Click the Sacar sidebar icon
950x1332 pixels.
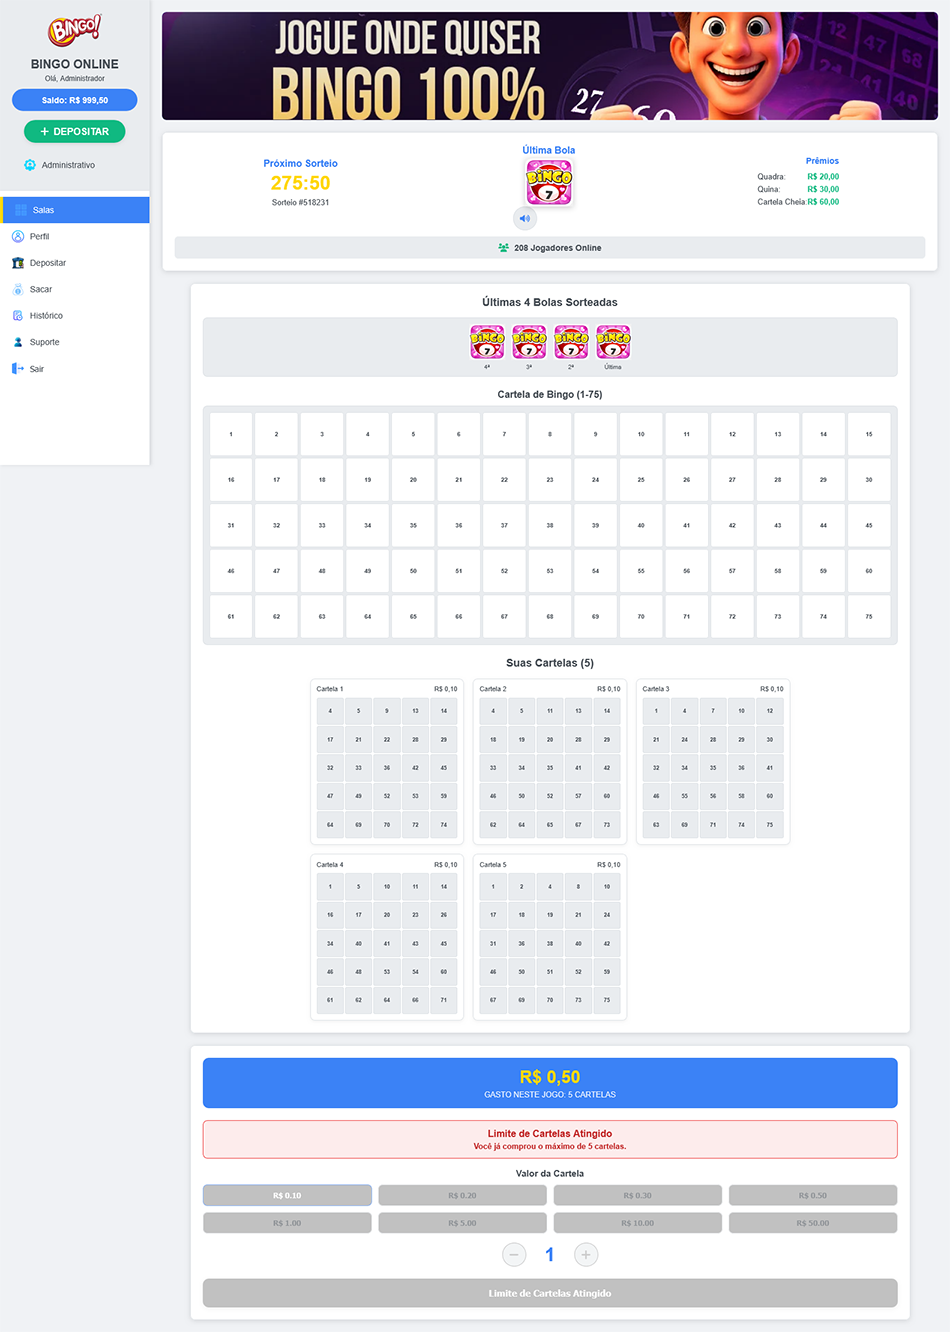coord(18,290)
